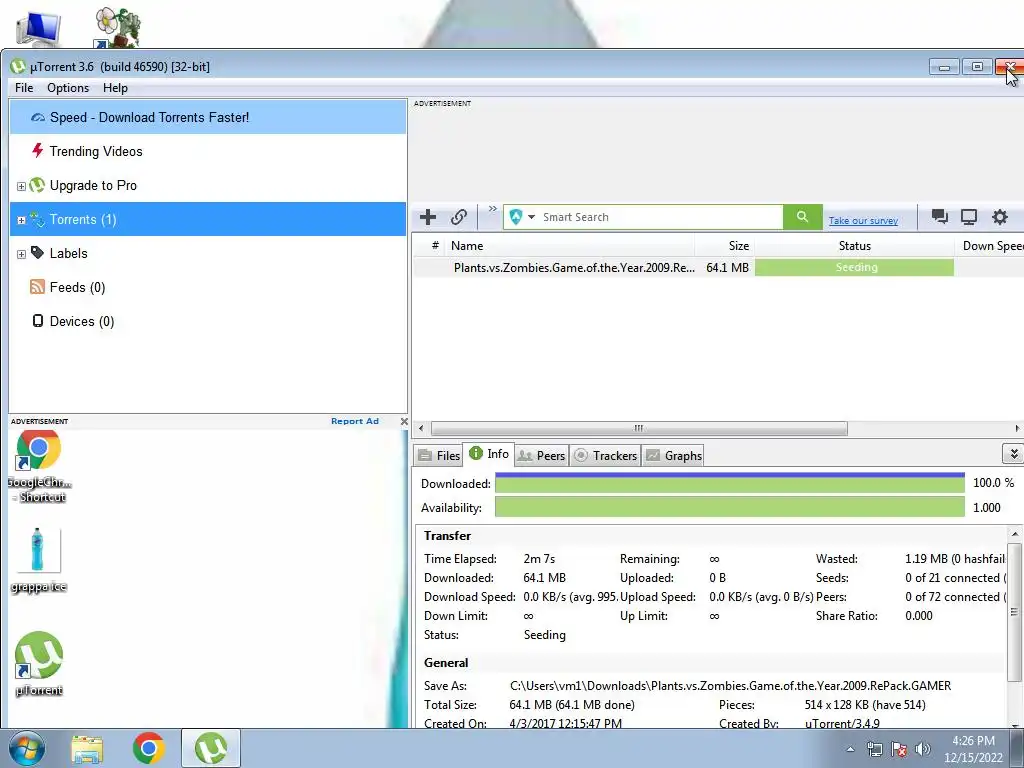1024x768 pixels.
Task: Expand the Labels tree node
Action: [21, 254]
